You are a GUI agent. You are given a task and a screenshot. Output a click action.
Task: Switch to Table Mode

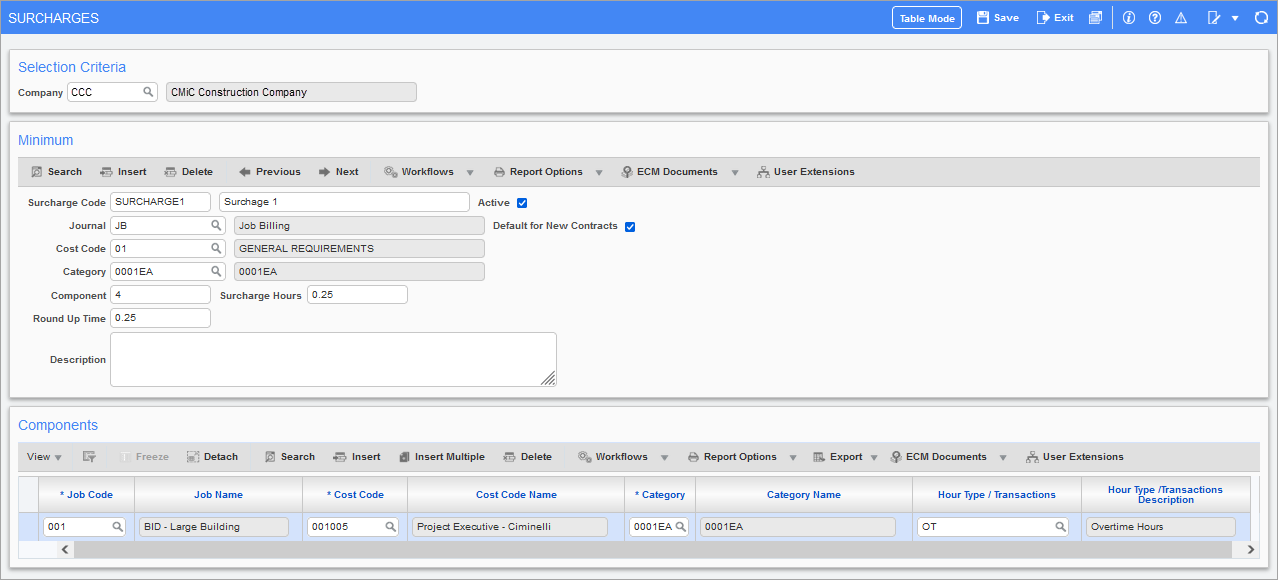(x=926, y=17)
